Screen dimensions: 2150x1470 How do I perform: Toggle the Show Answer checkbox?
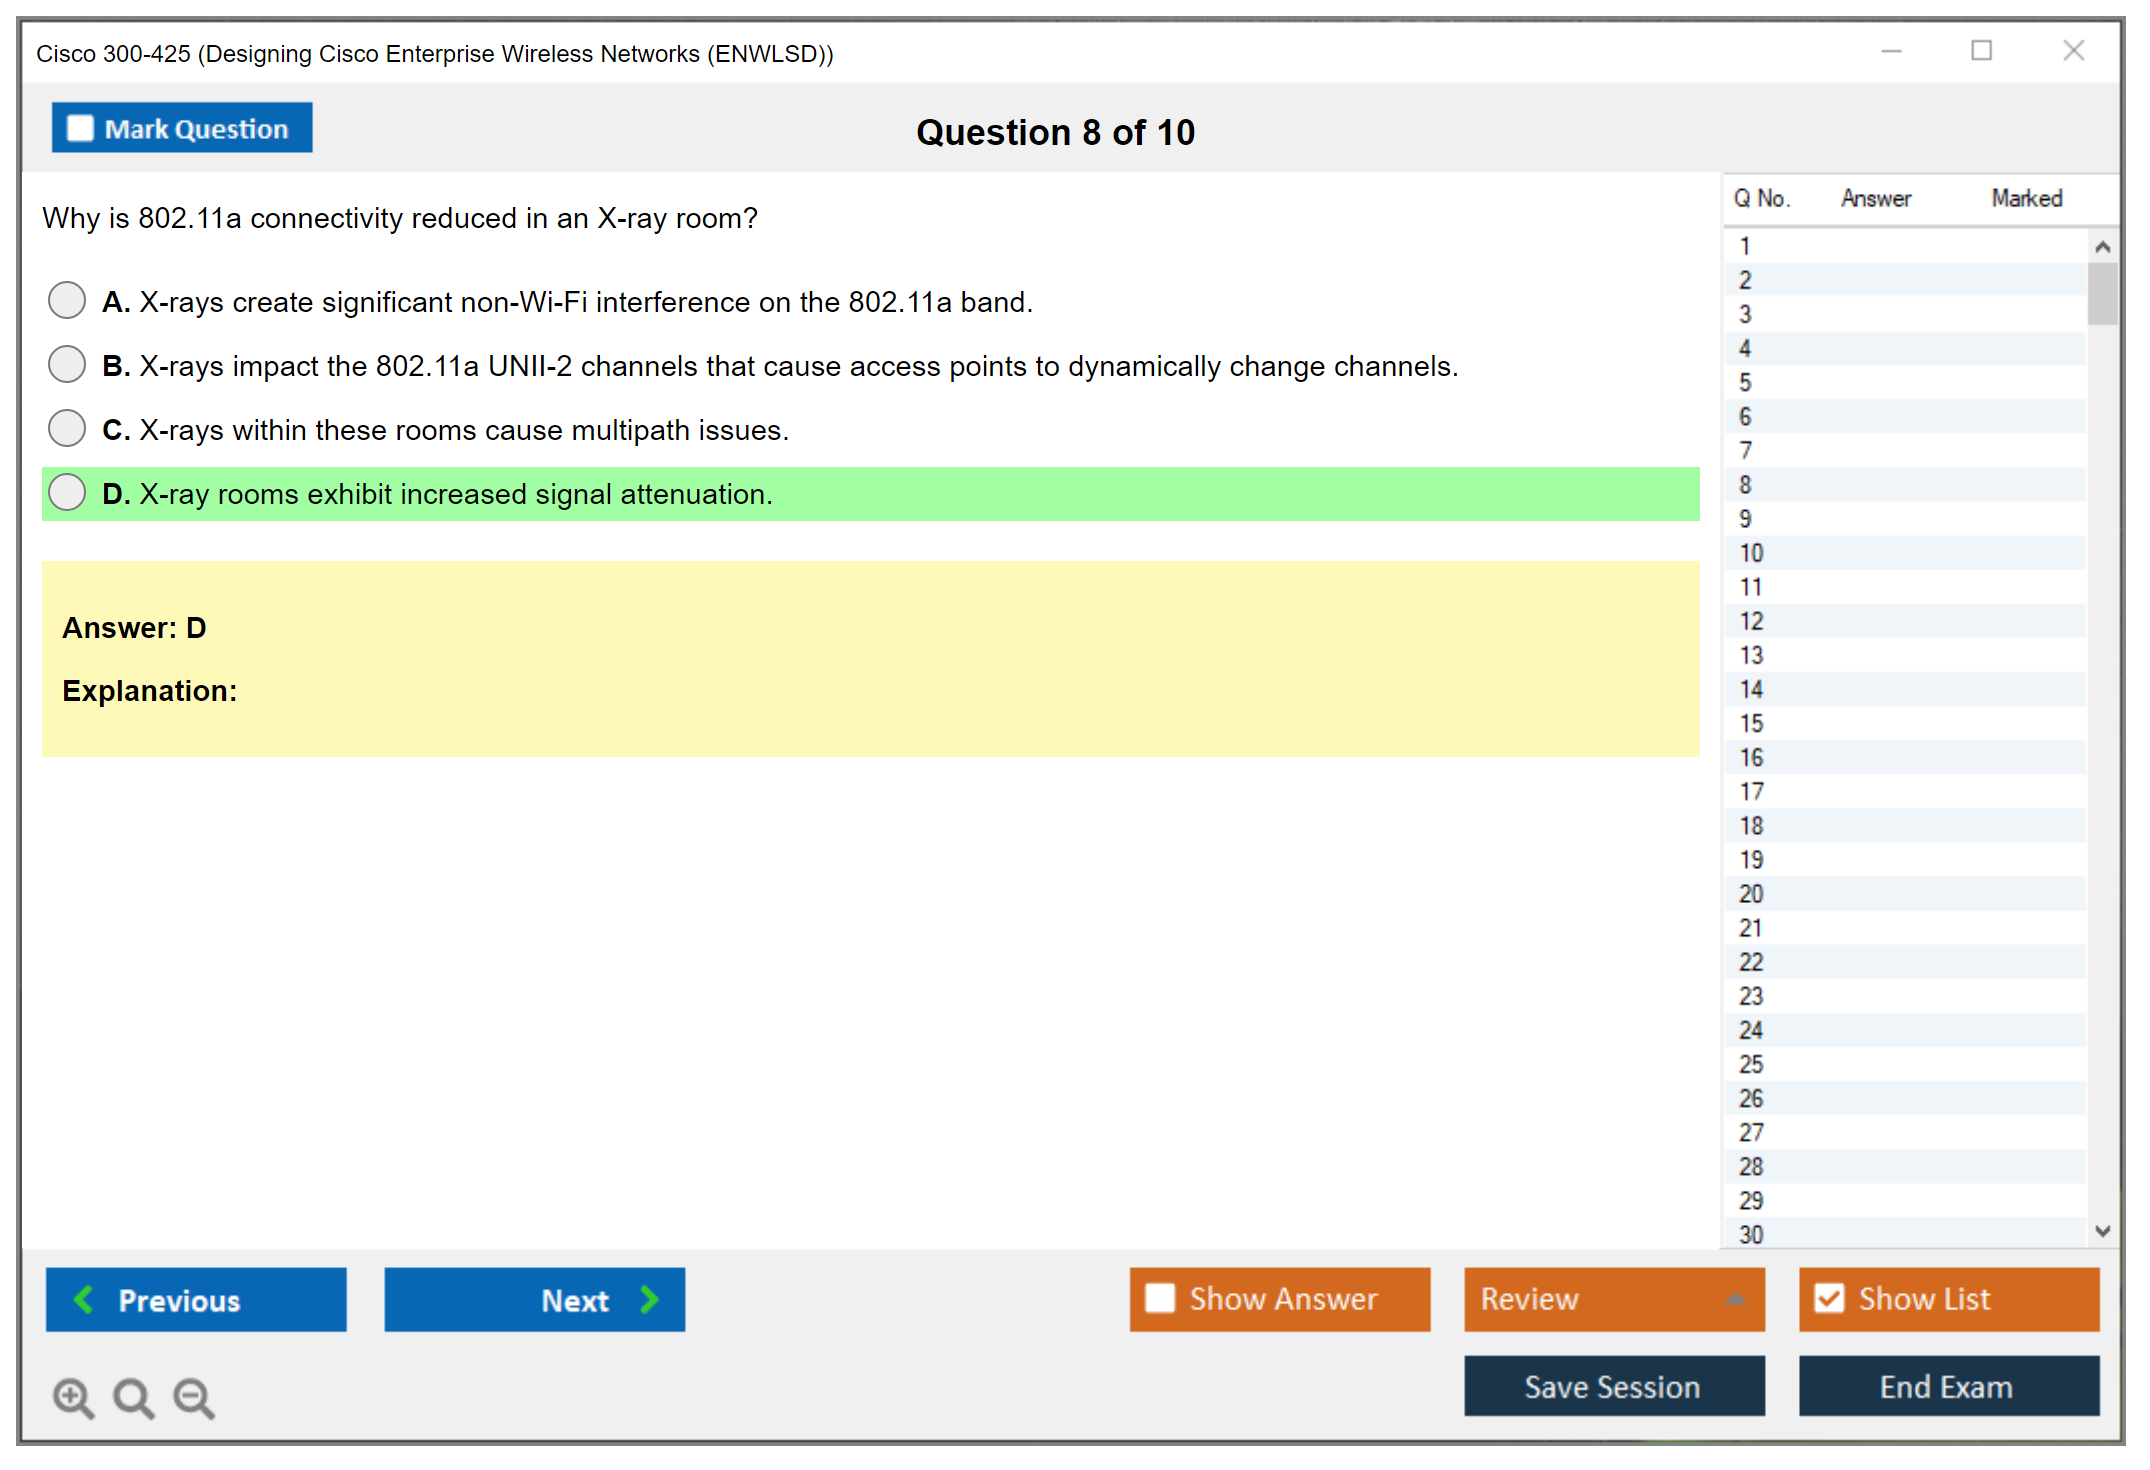coord(1160,1298)
